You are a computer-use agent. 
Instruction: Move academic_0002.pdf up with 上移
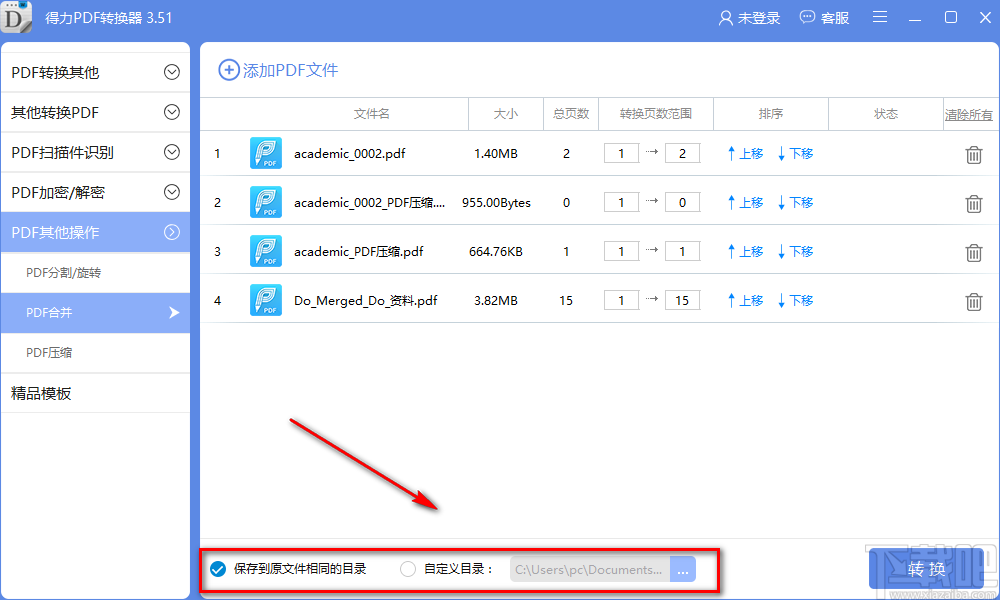(x=746, y=154)
